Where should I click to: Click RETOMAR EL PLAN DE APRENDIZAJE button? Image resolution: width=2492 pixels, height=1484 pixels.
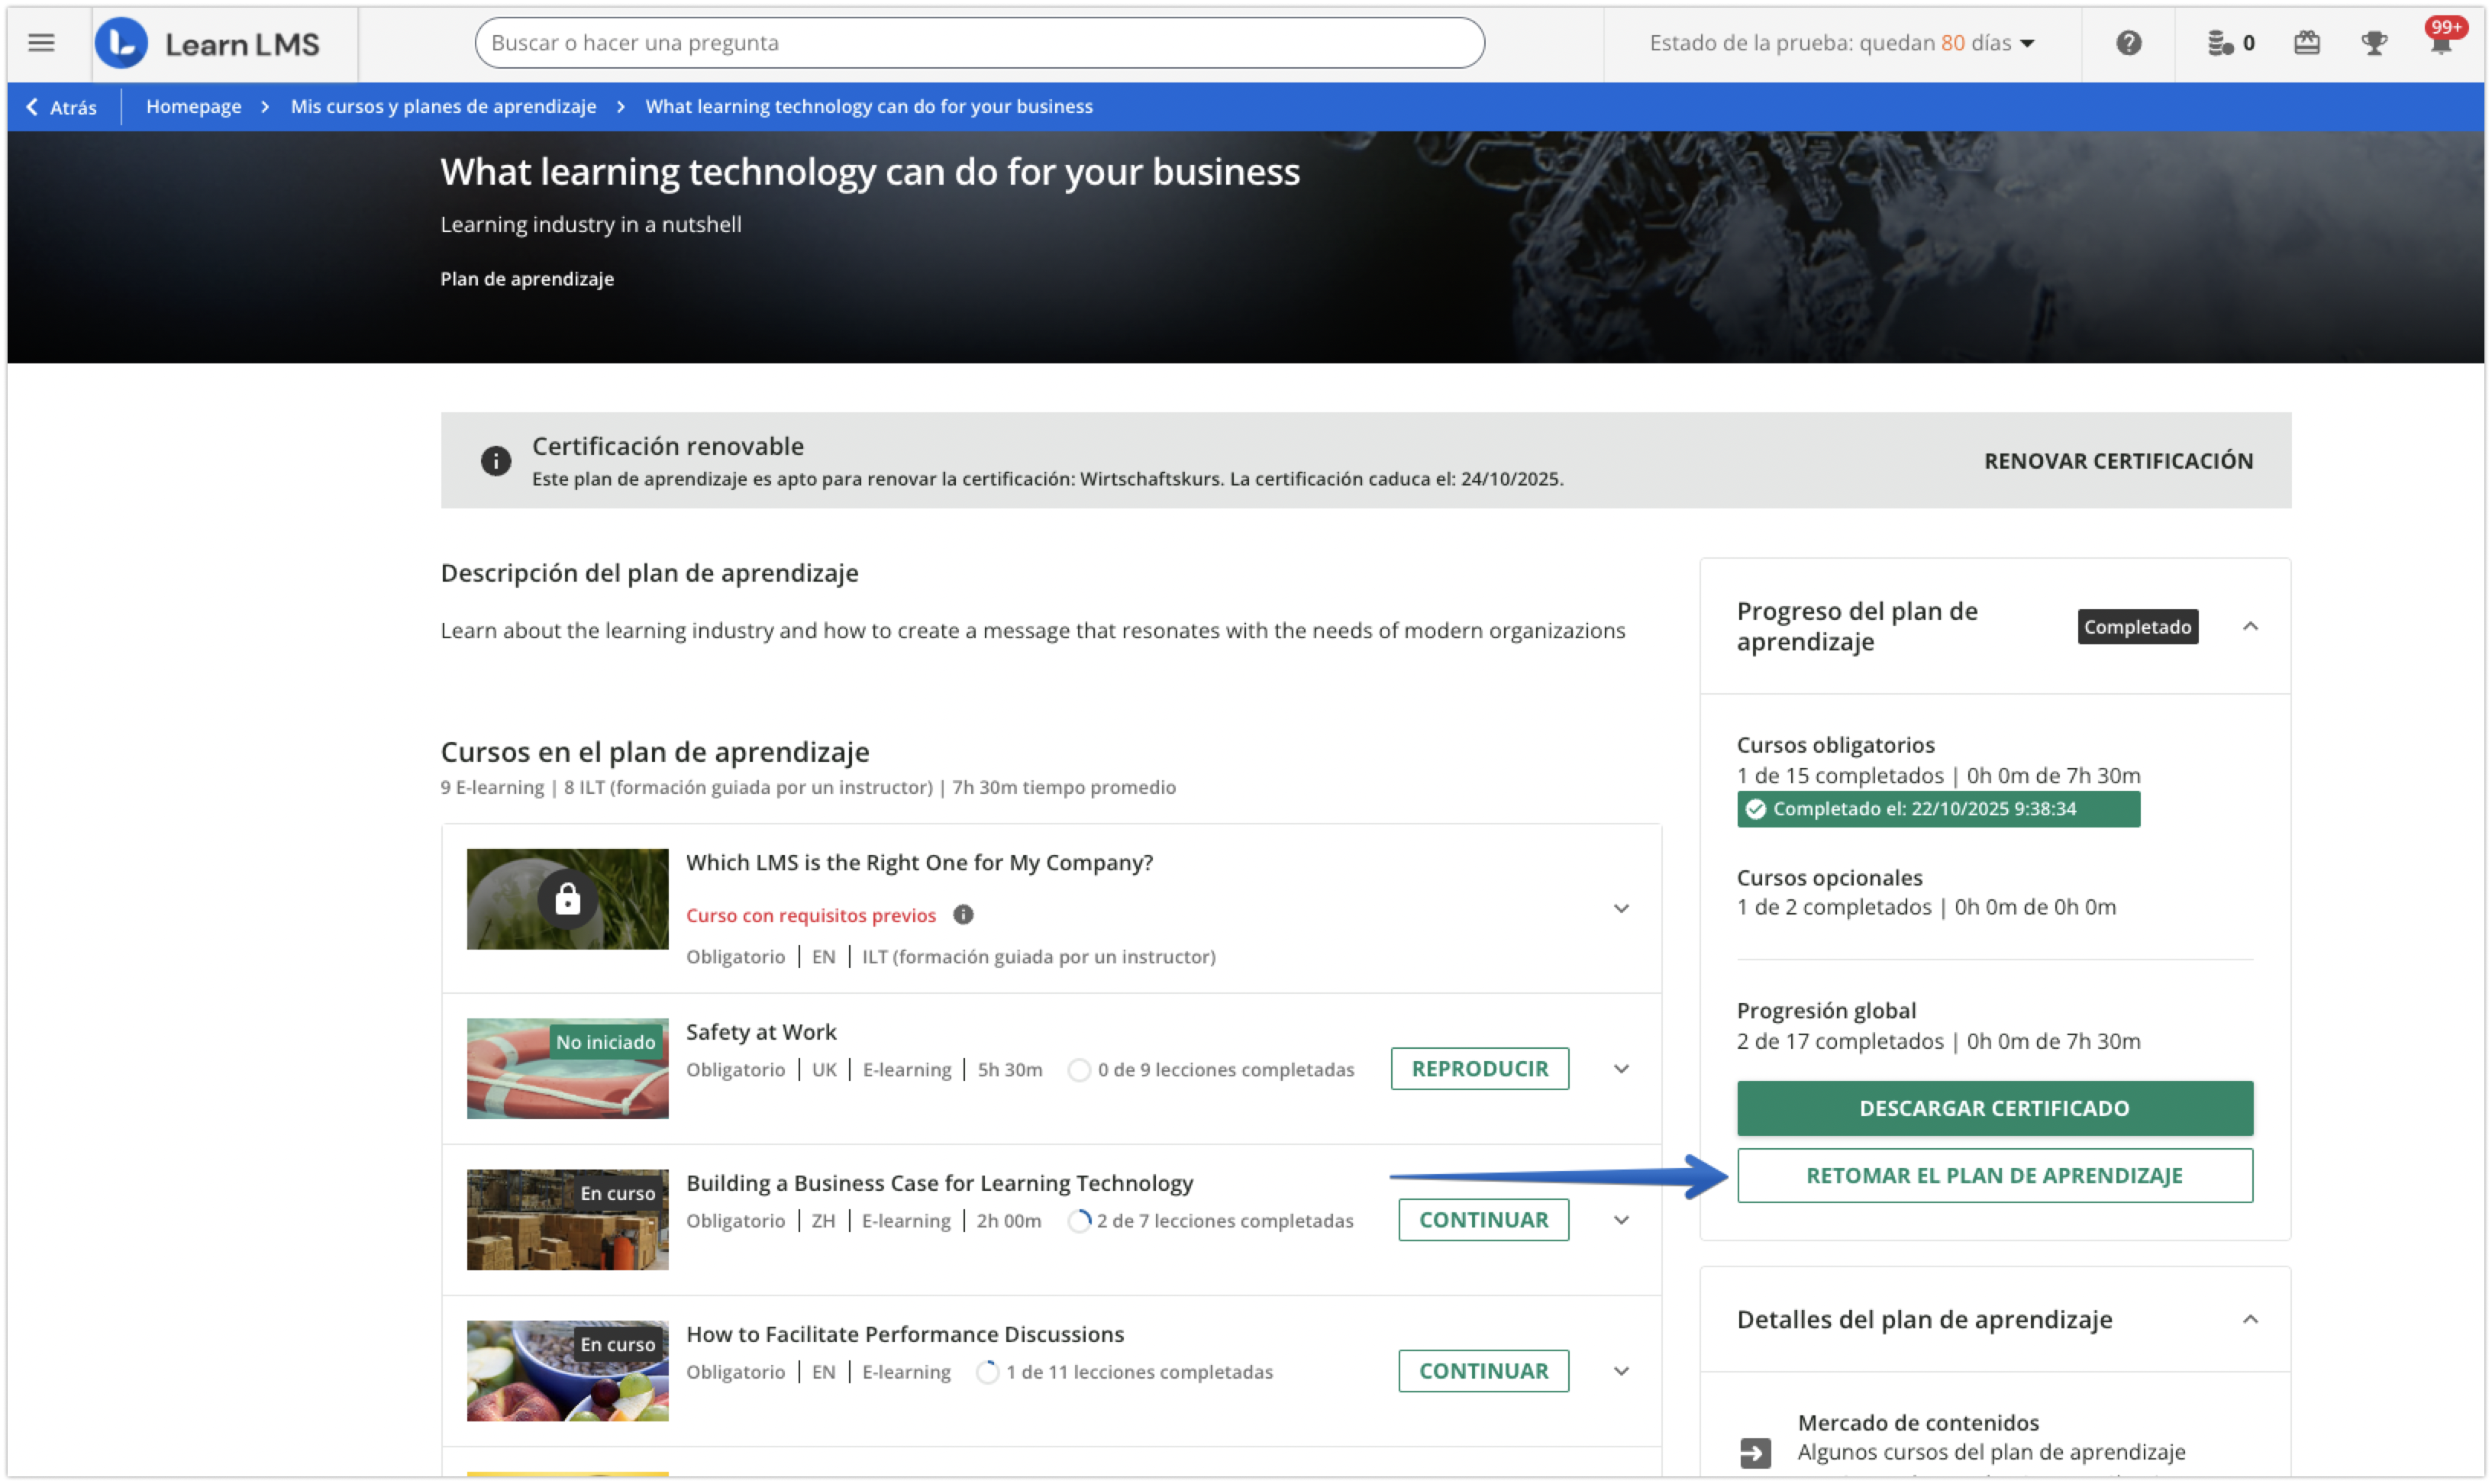point(1994,1175)
